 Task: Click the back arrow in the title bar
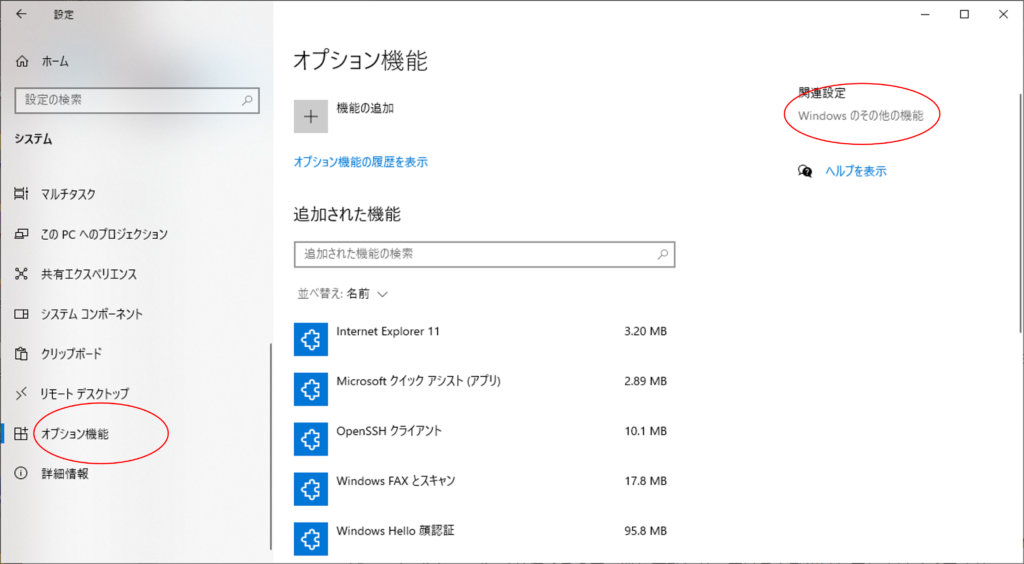click(x=22, y=15)
